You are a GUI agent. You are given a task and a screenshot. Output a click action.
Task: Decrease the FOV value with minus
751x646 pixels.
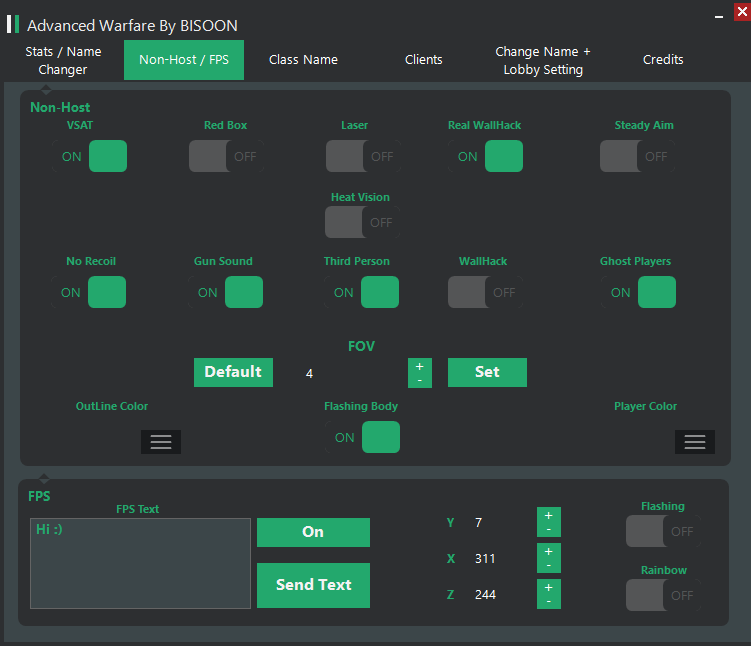coord(420,380)
